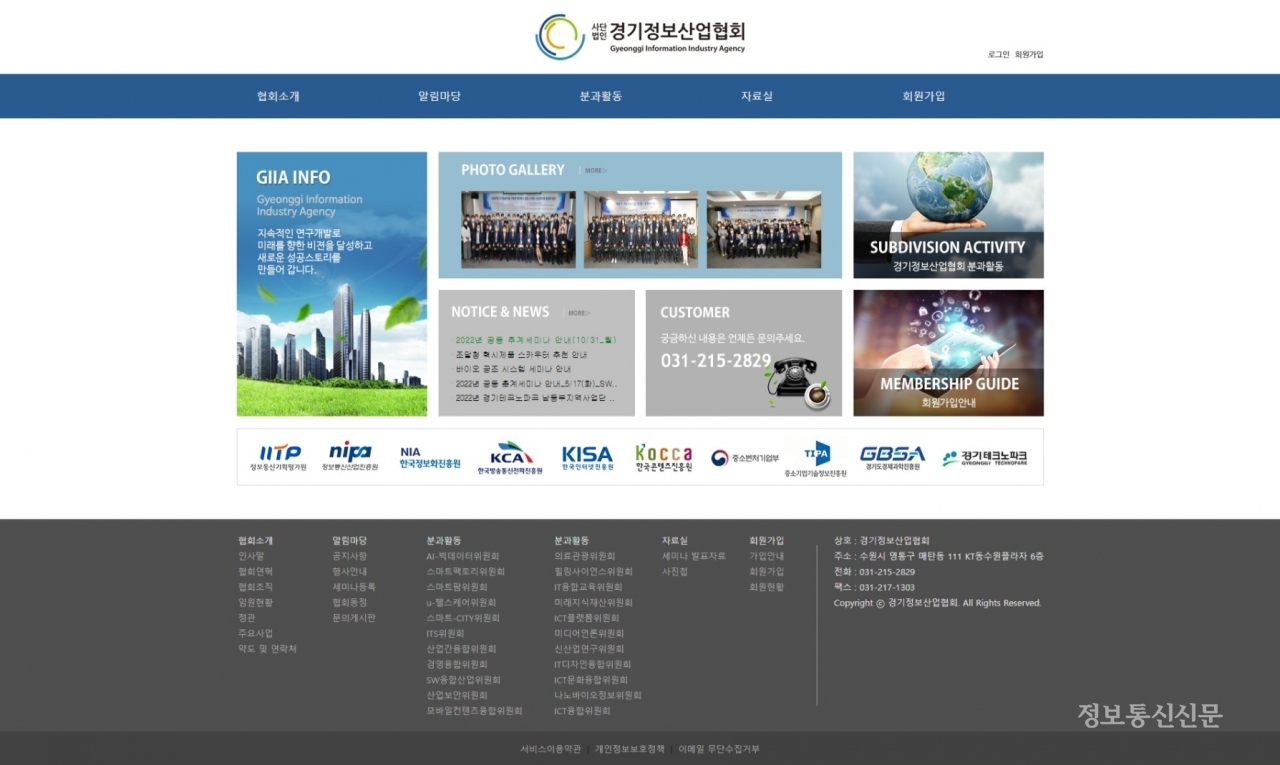Select the KCA partner logo
This screenshot has width=1280, height=765.
[510, 457]
